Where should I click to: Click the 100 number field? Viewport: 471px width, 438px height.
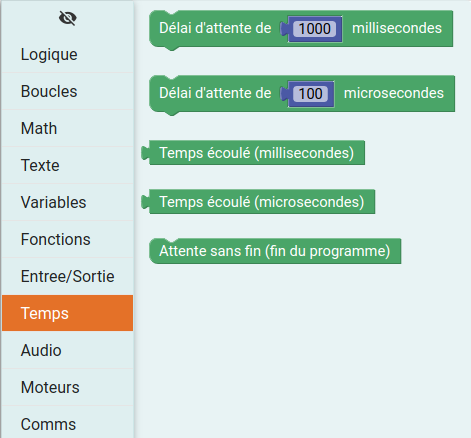310,94
